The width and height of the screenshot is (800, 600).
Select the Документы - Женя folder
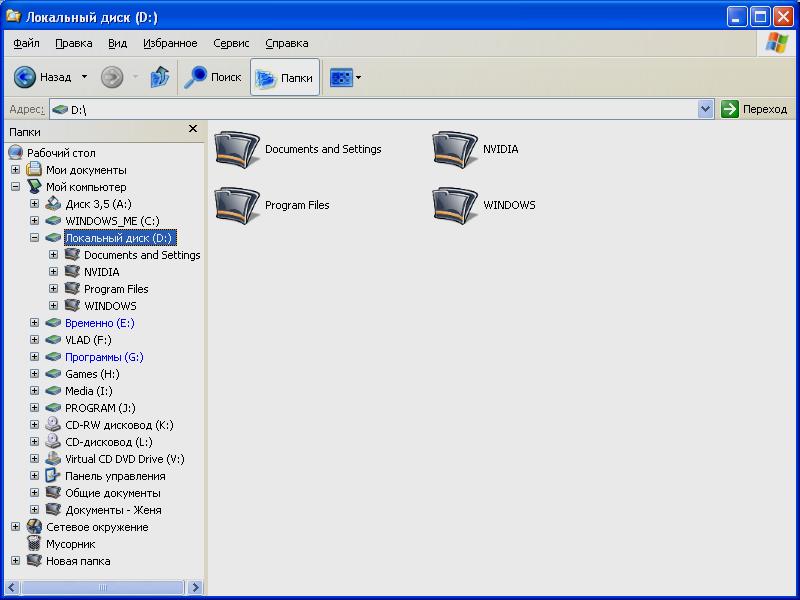(113, 510)
